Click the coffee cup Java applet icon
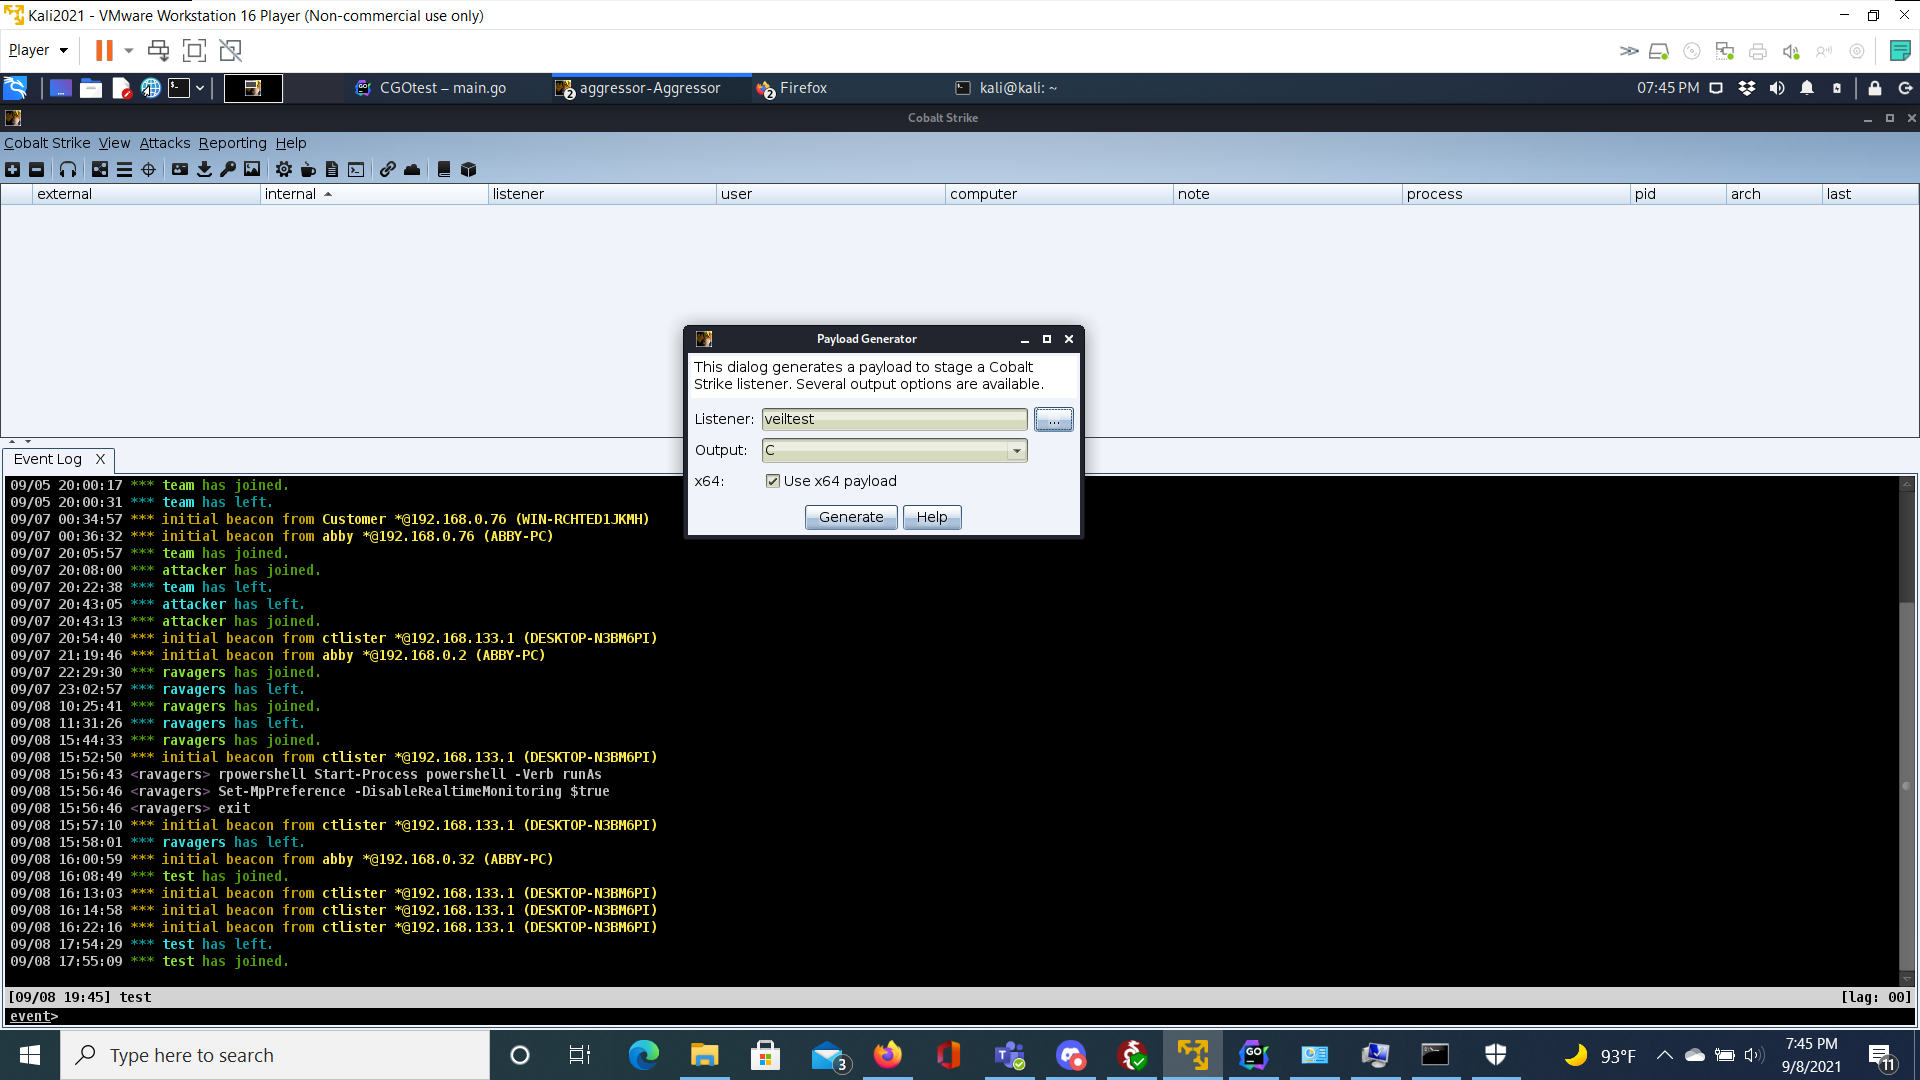The height and width of the screenshot is (1080, 1920). point(308,169)
